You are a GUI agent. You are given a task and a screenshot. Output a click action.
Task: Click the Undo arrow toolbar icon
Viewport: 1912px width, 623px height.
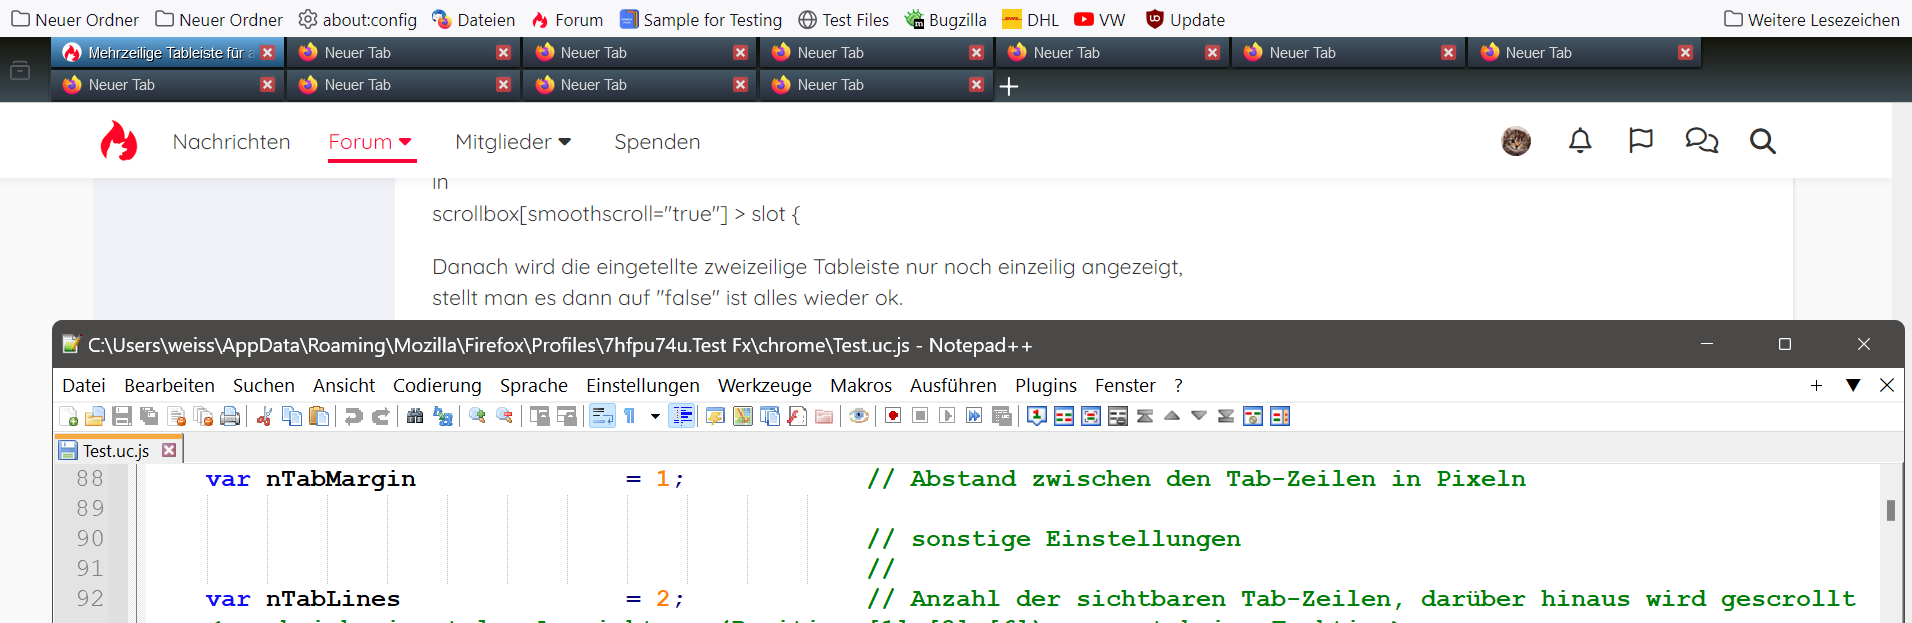353,416
